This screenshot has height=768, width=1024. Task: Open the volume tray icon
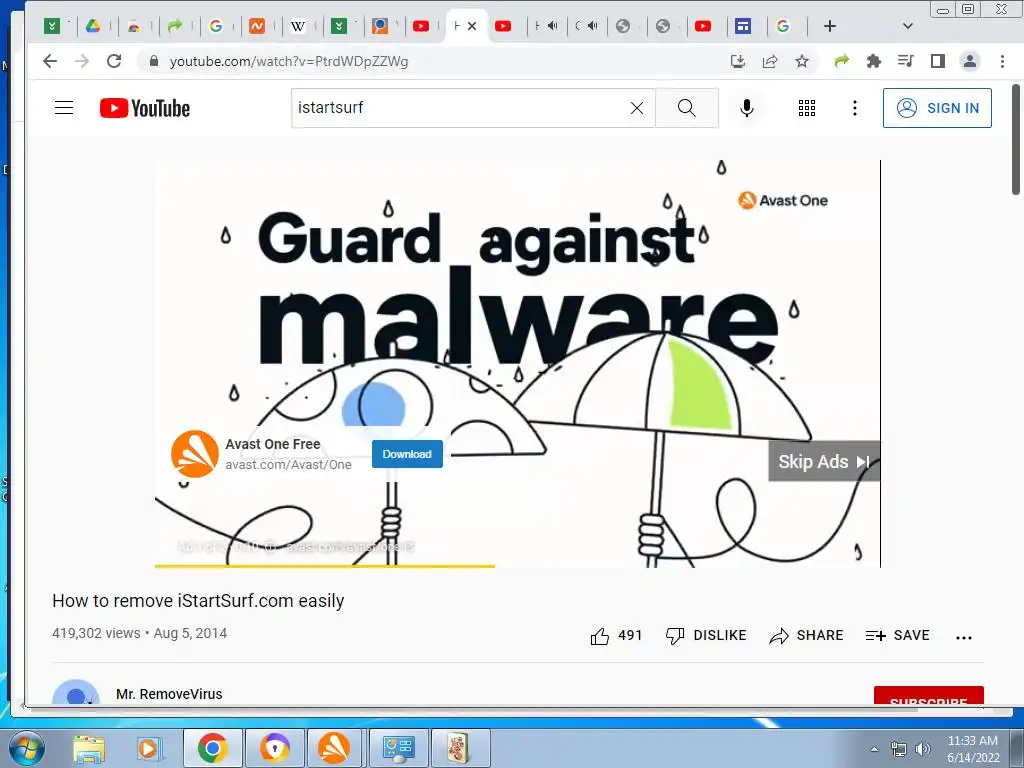(923, 749)
